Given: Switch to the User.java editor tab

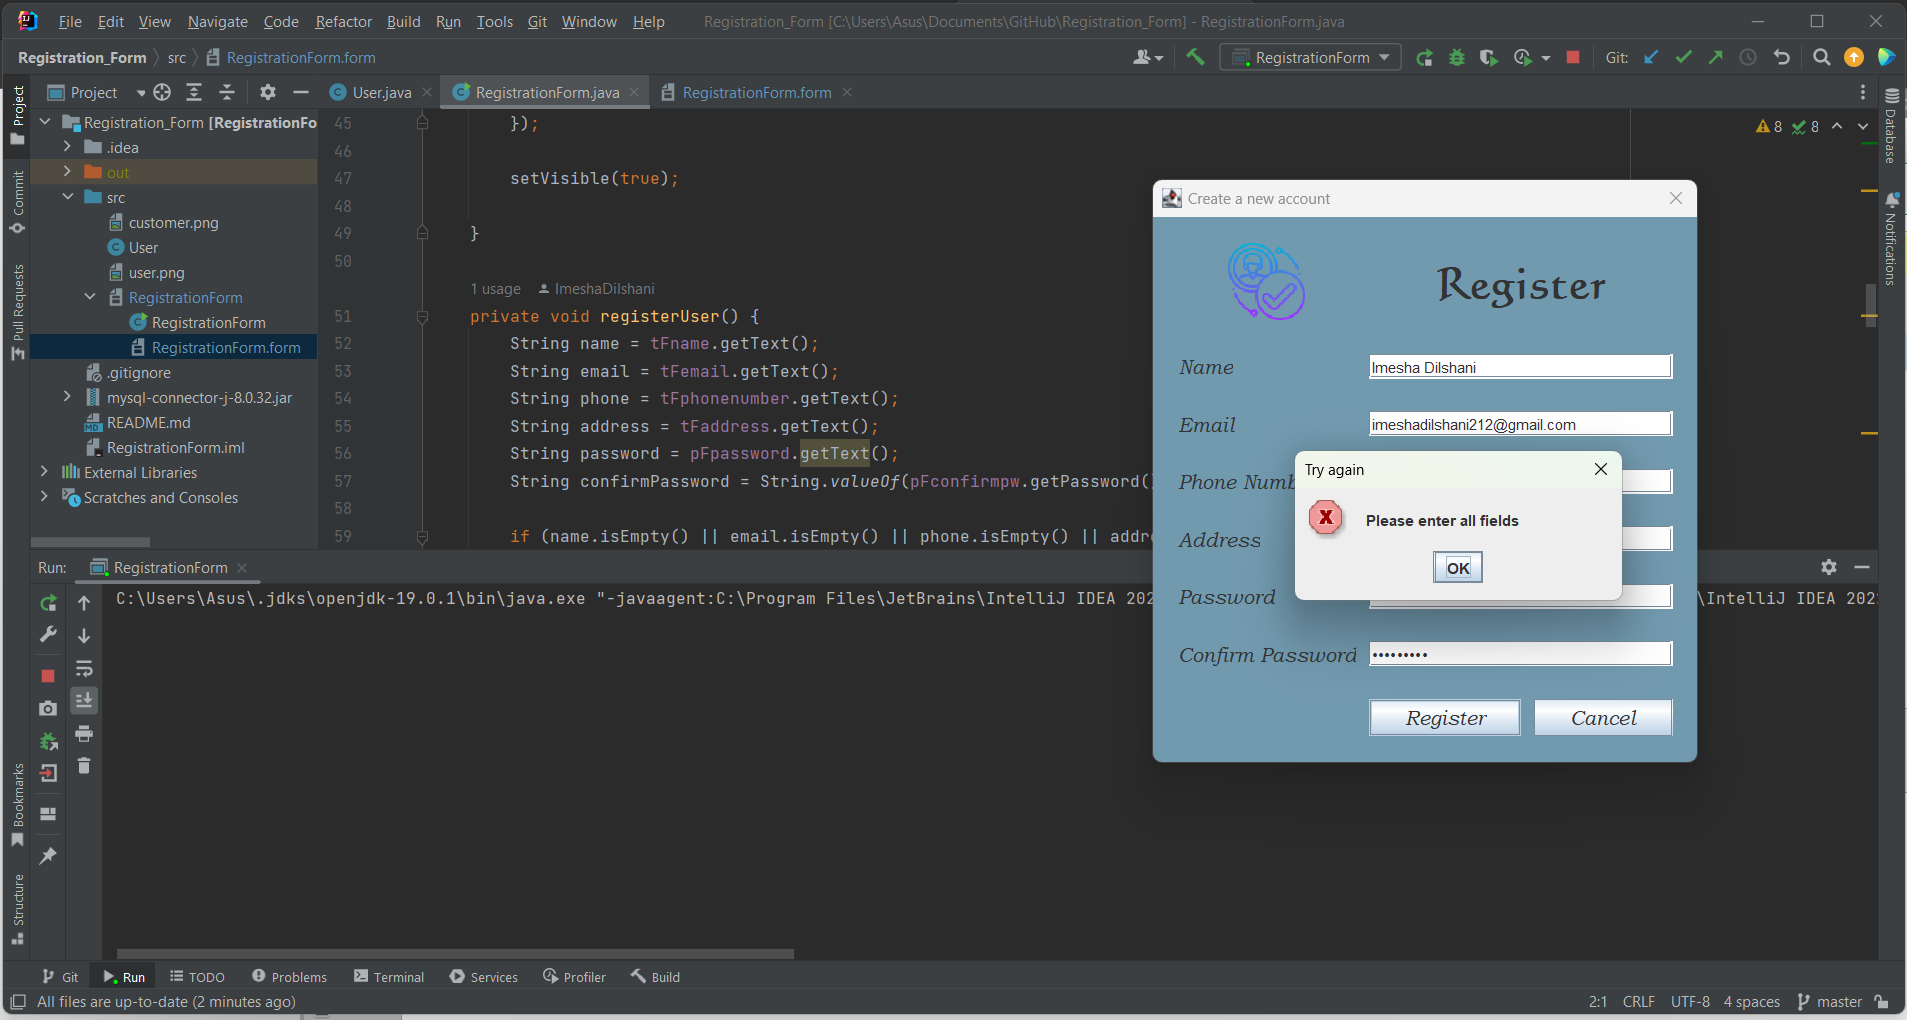Looking at the screenshot, I should (380, 92).
